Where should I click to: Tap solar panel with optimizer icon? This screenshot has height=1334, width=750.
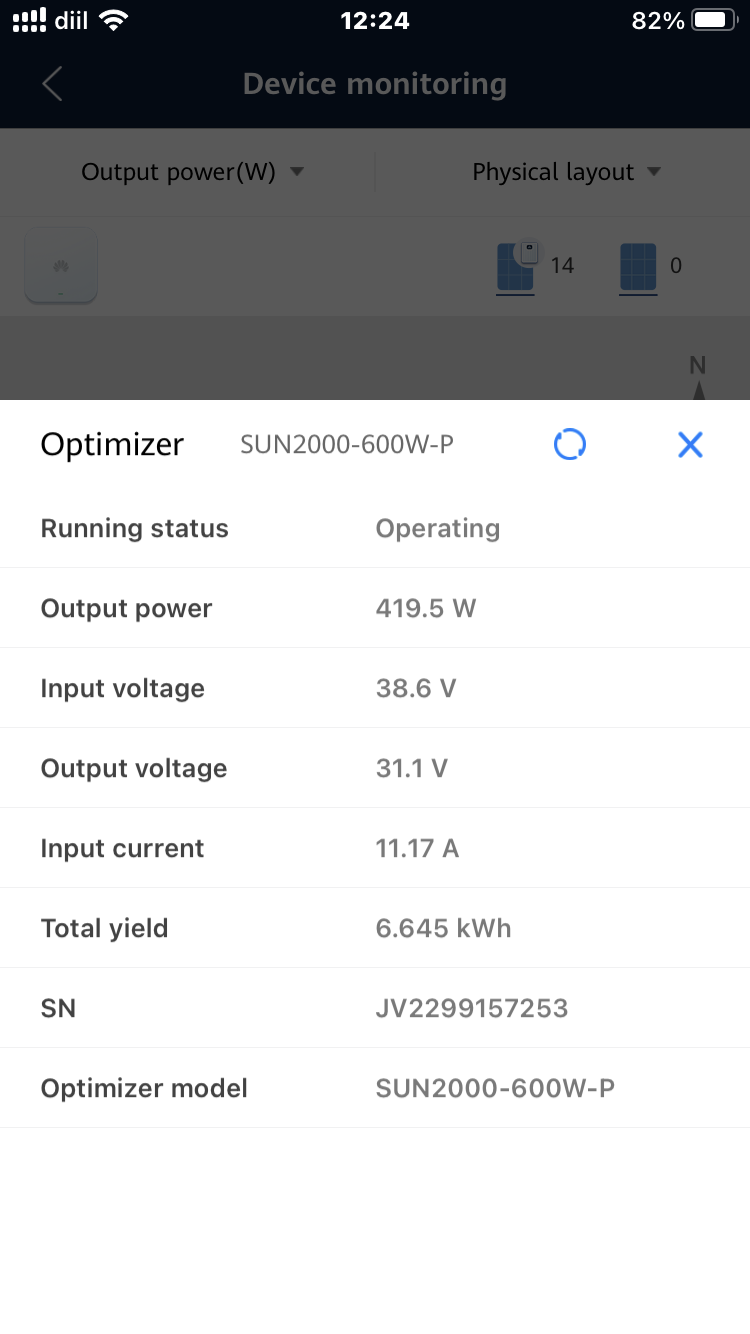click(517, 266)
